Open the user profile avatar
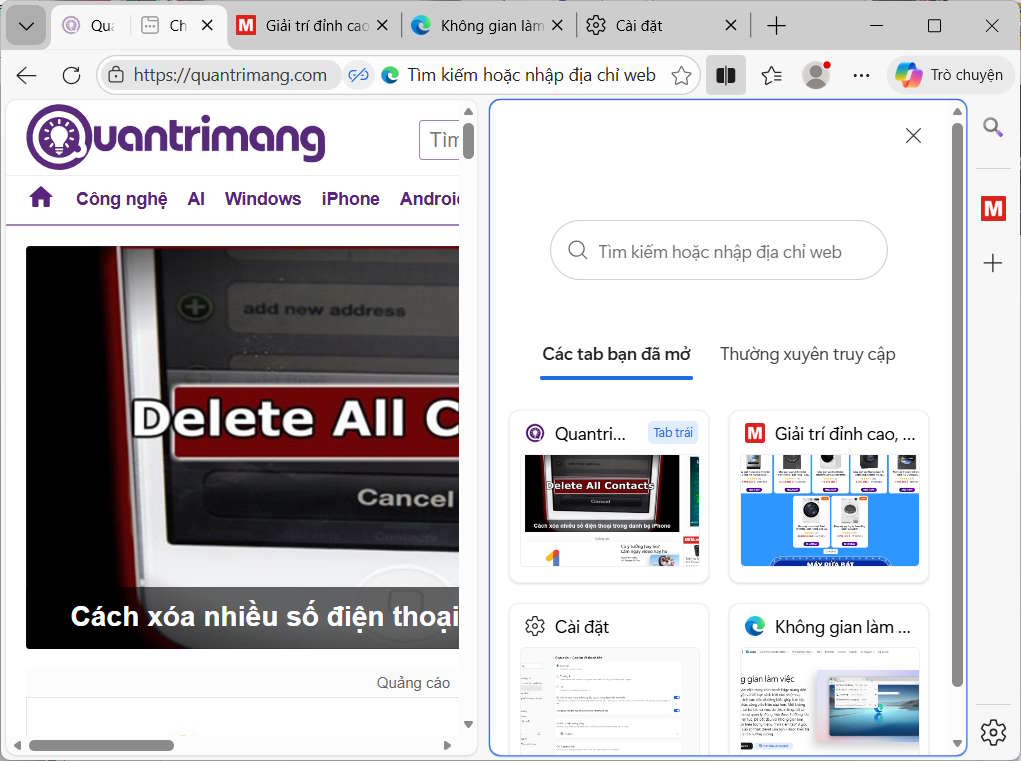 pos(817,76)
